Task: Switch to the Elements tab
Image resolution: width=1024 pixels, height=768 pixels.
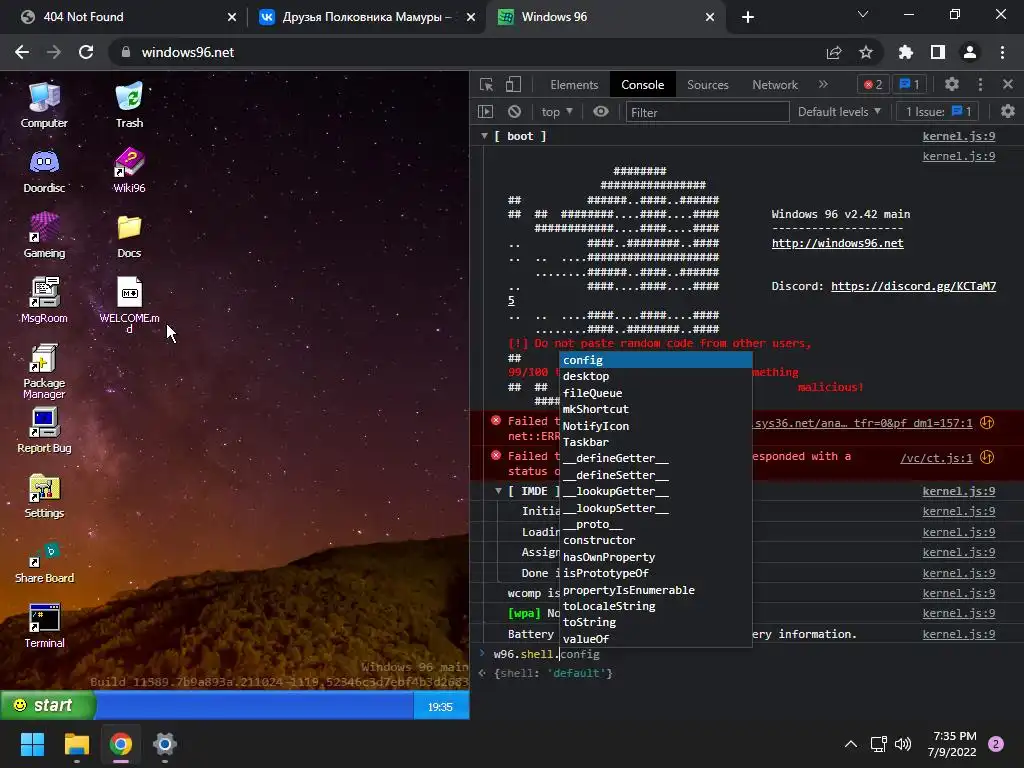Action: tap(574, 85)
